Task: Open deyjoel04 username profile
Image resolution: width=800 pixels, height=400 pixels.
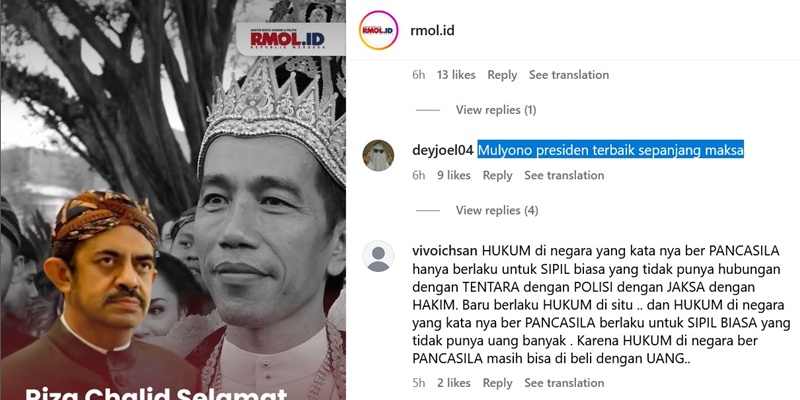Action: (x=443, y=151)
